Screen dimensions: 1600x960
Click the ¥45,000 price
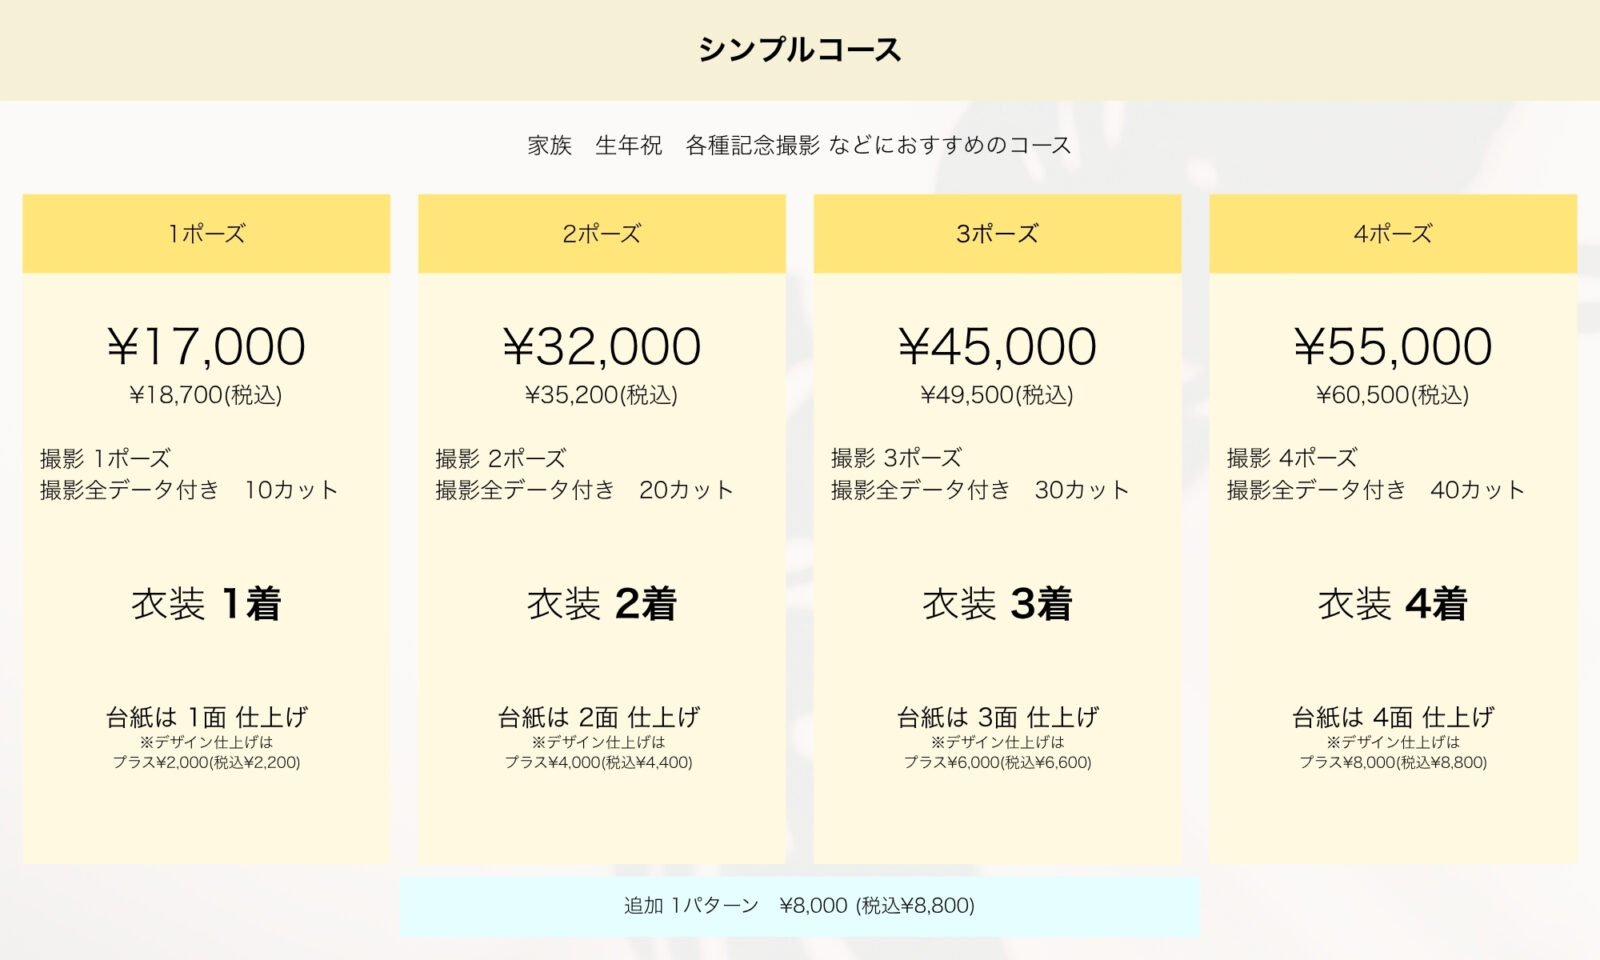(997, 347)
